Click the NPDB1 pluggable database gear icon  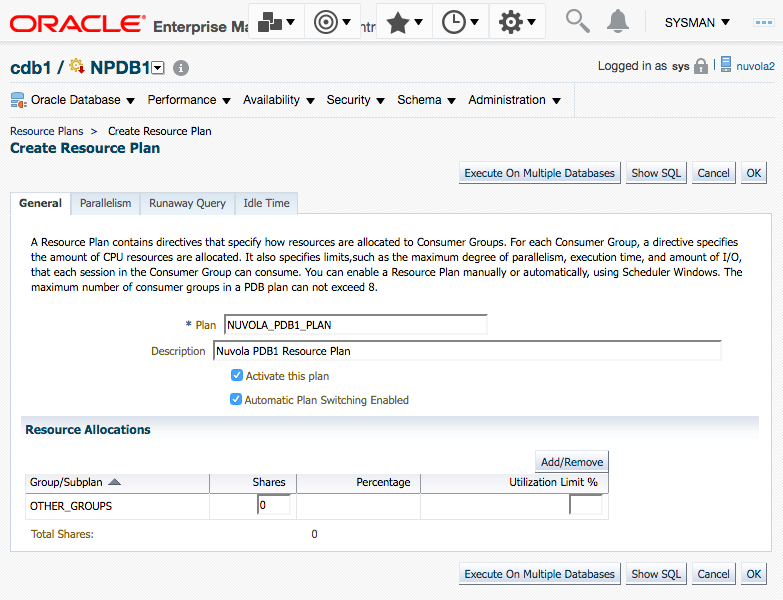[x=77, y=66]
